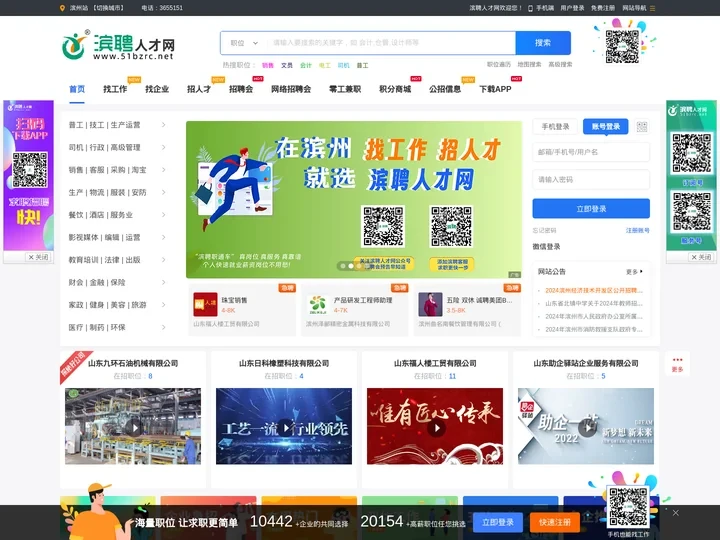Screen dimensions: 720x540
Task: Click 更多 next to 网站公告
Action: 635,272
